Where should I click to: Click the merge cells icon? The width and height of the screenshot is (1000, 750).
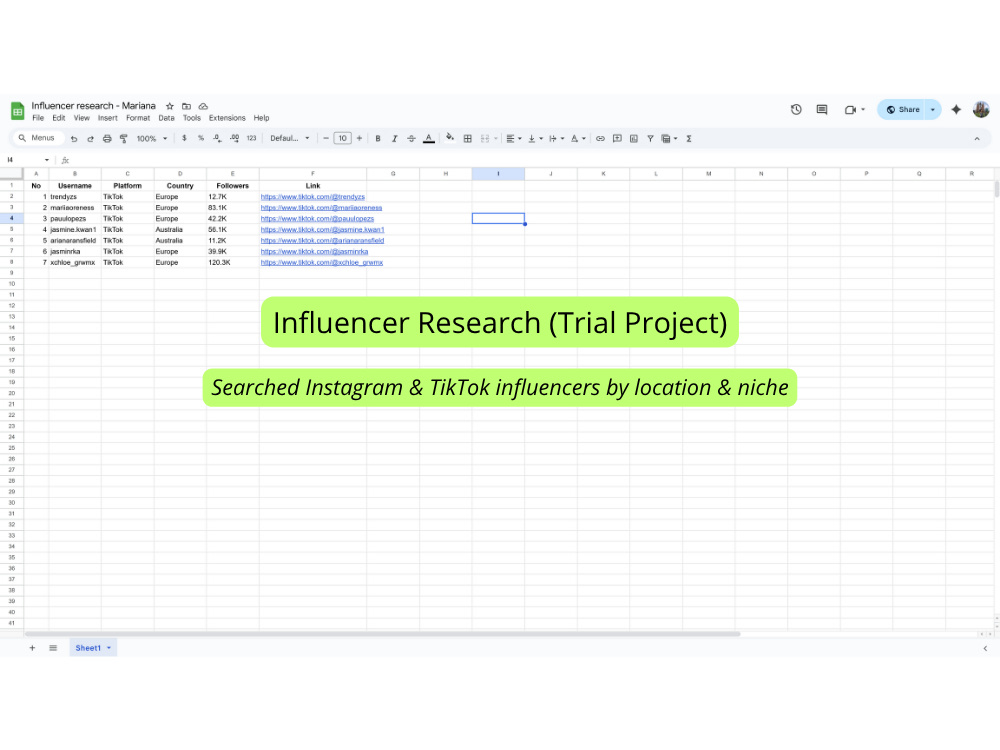pos(485,138)
